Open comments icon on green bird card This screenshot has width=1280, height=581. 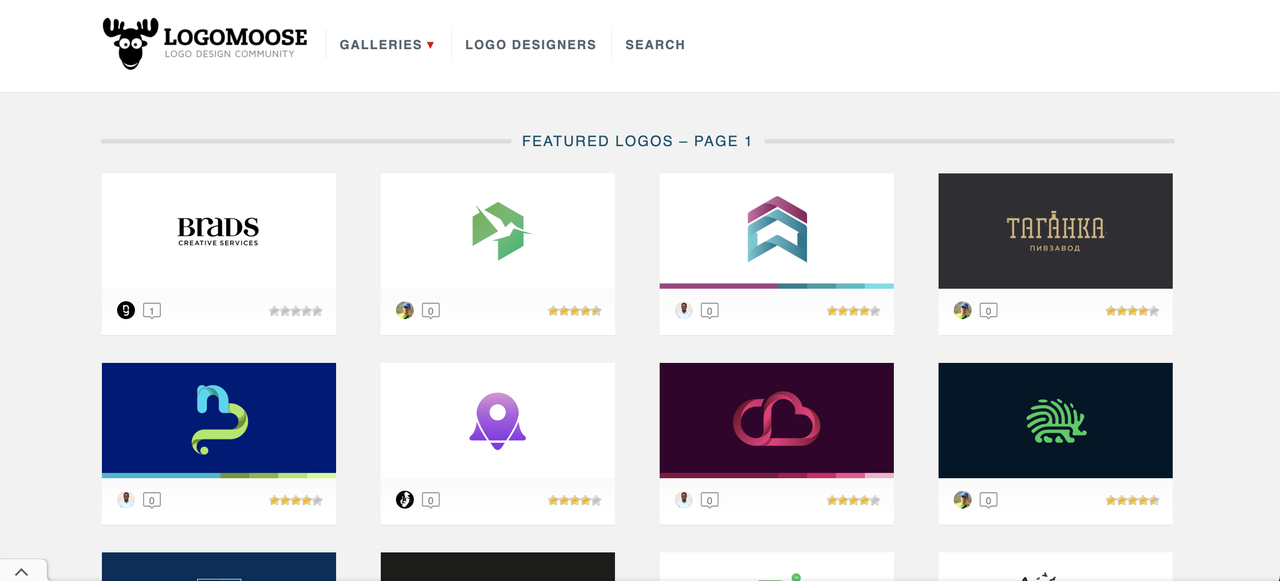point(431,311)
